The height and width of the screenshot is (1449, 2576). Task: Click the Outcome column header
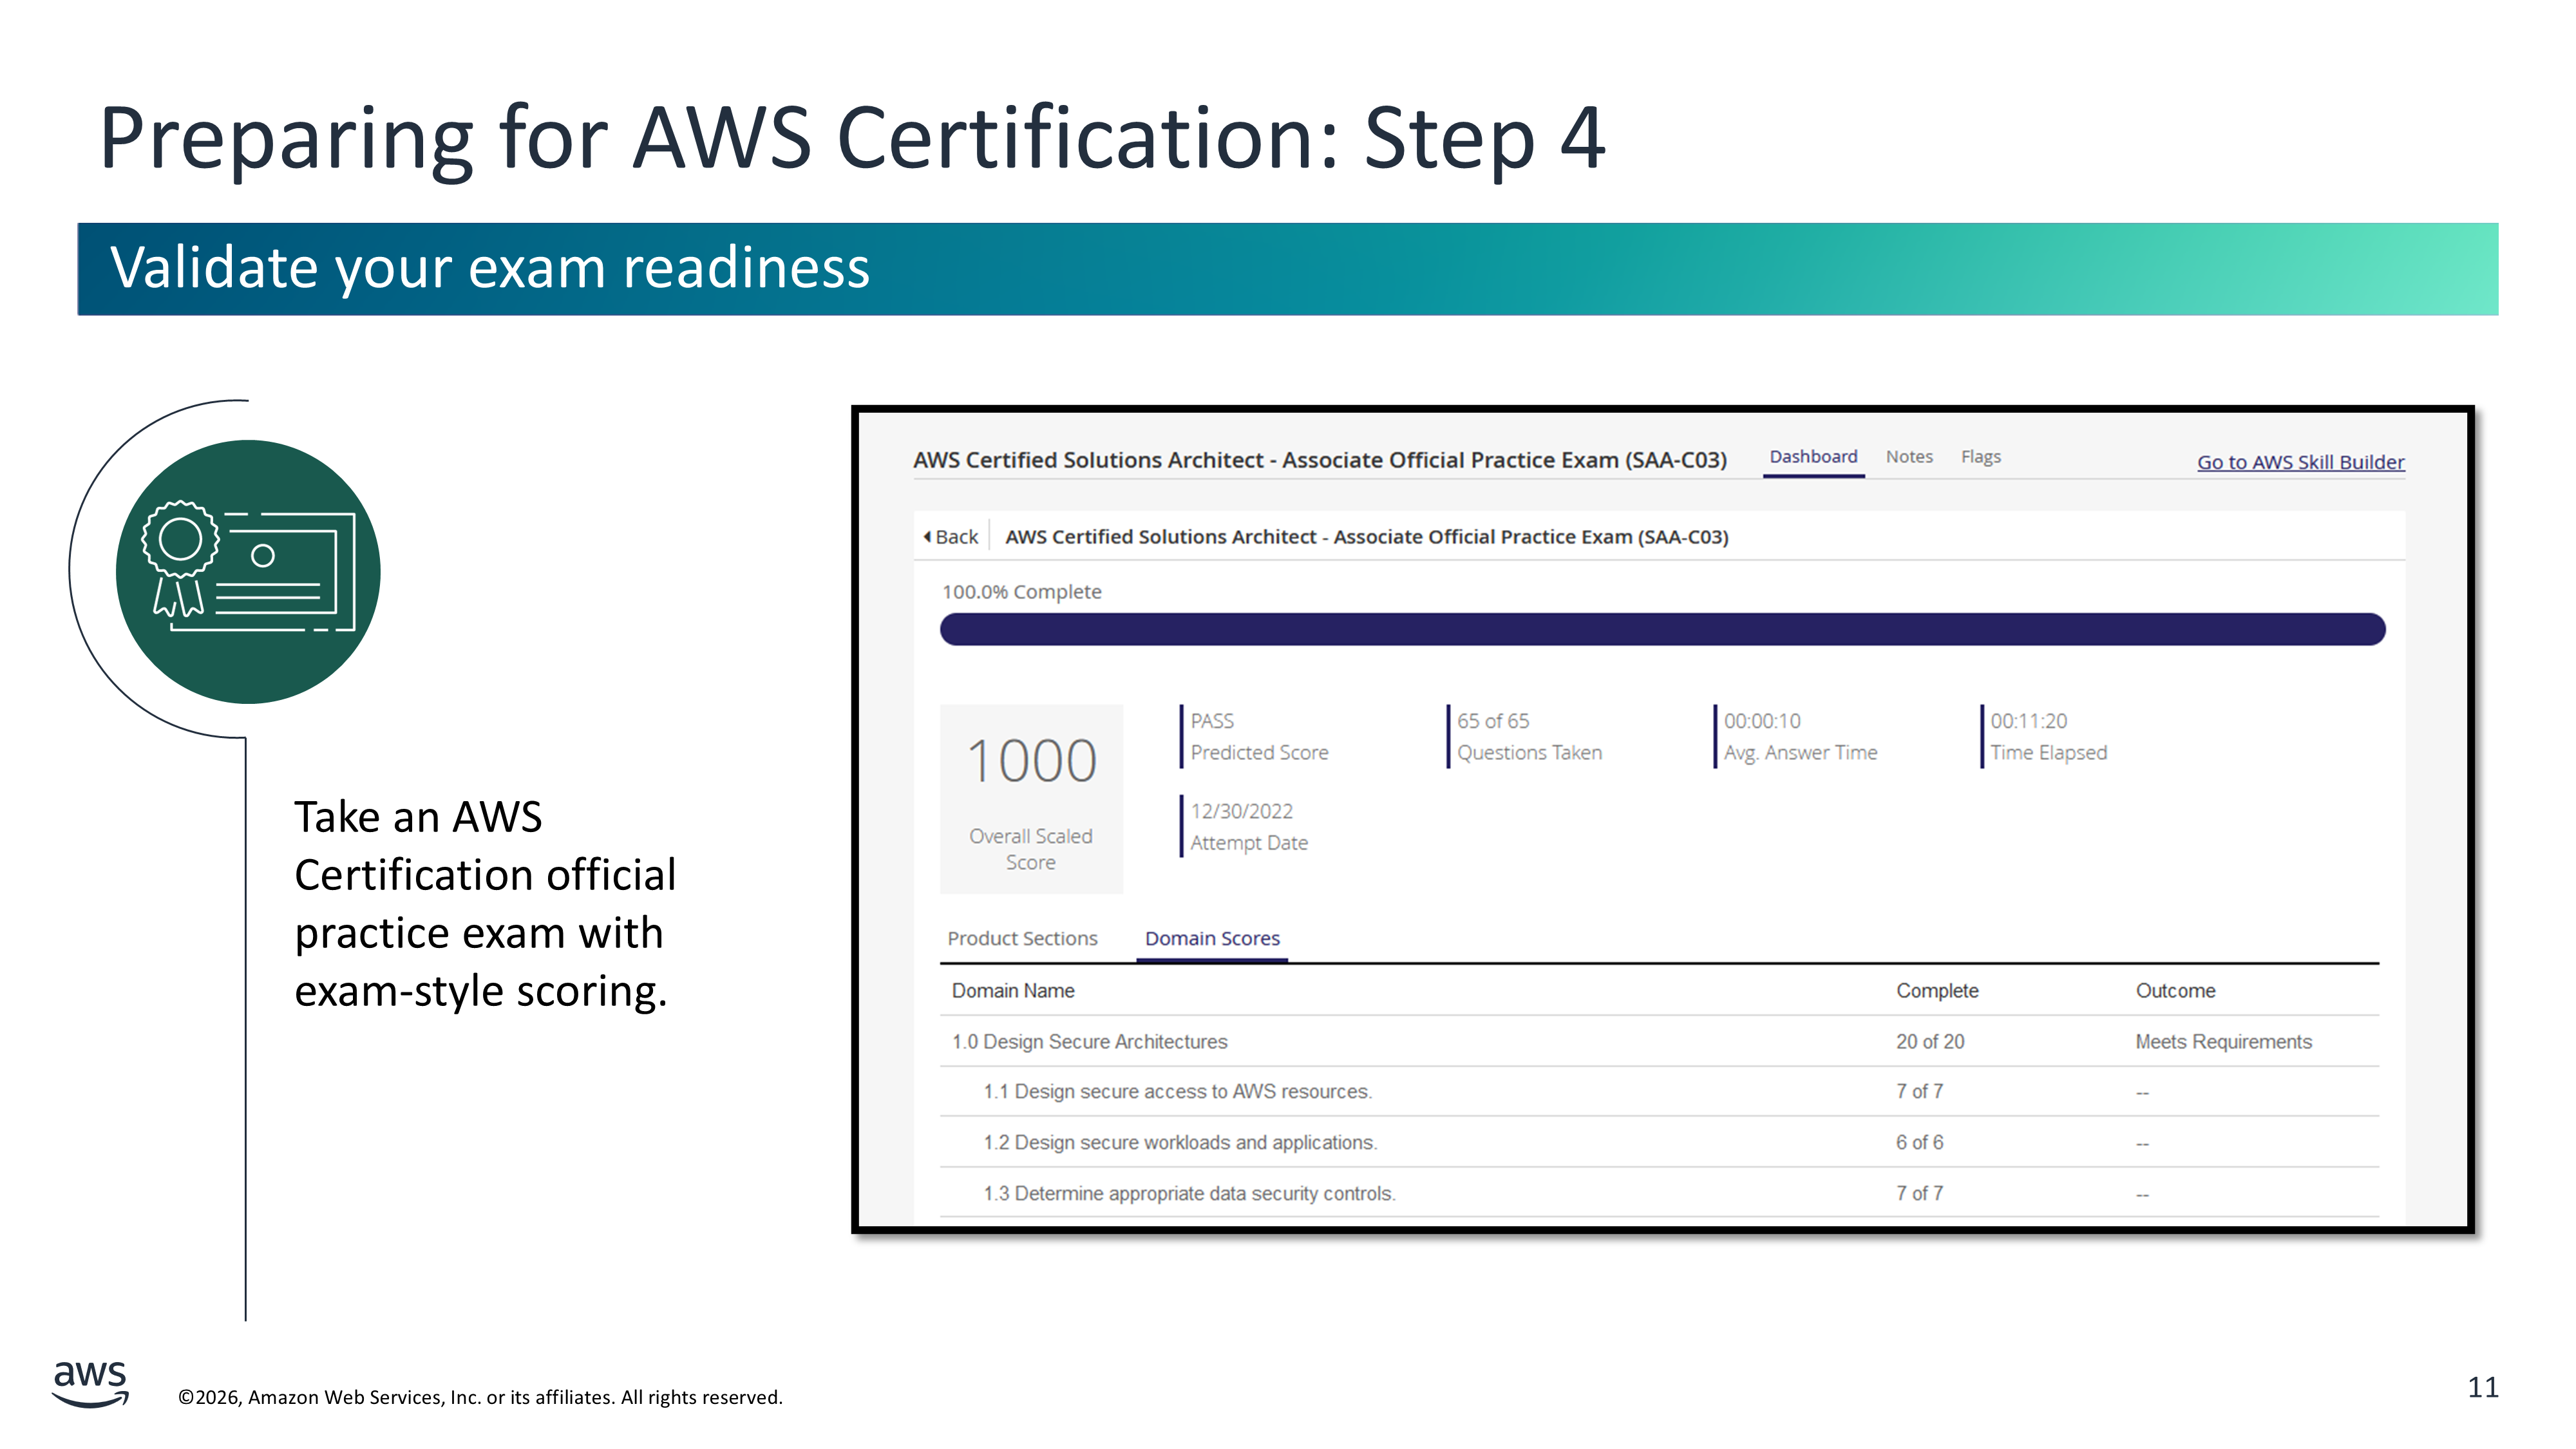click(2175, 990)
